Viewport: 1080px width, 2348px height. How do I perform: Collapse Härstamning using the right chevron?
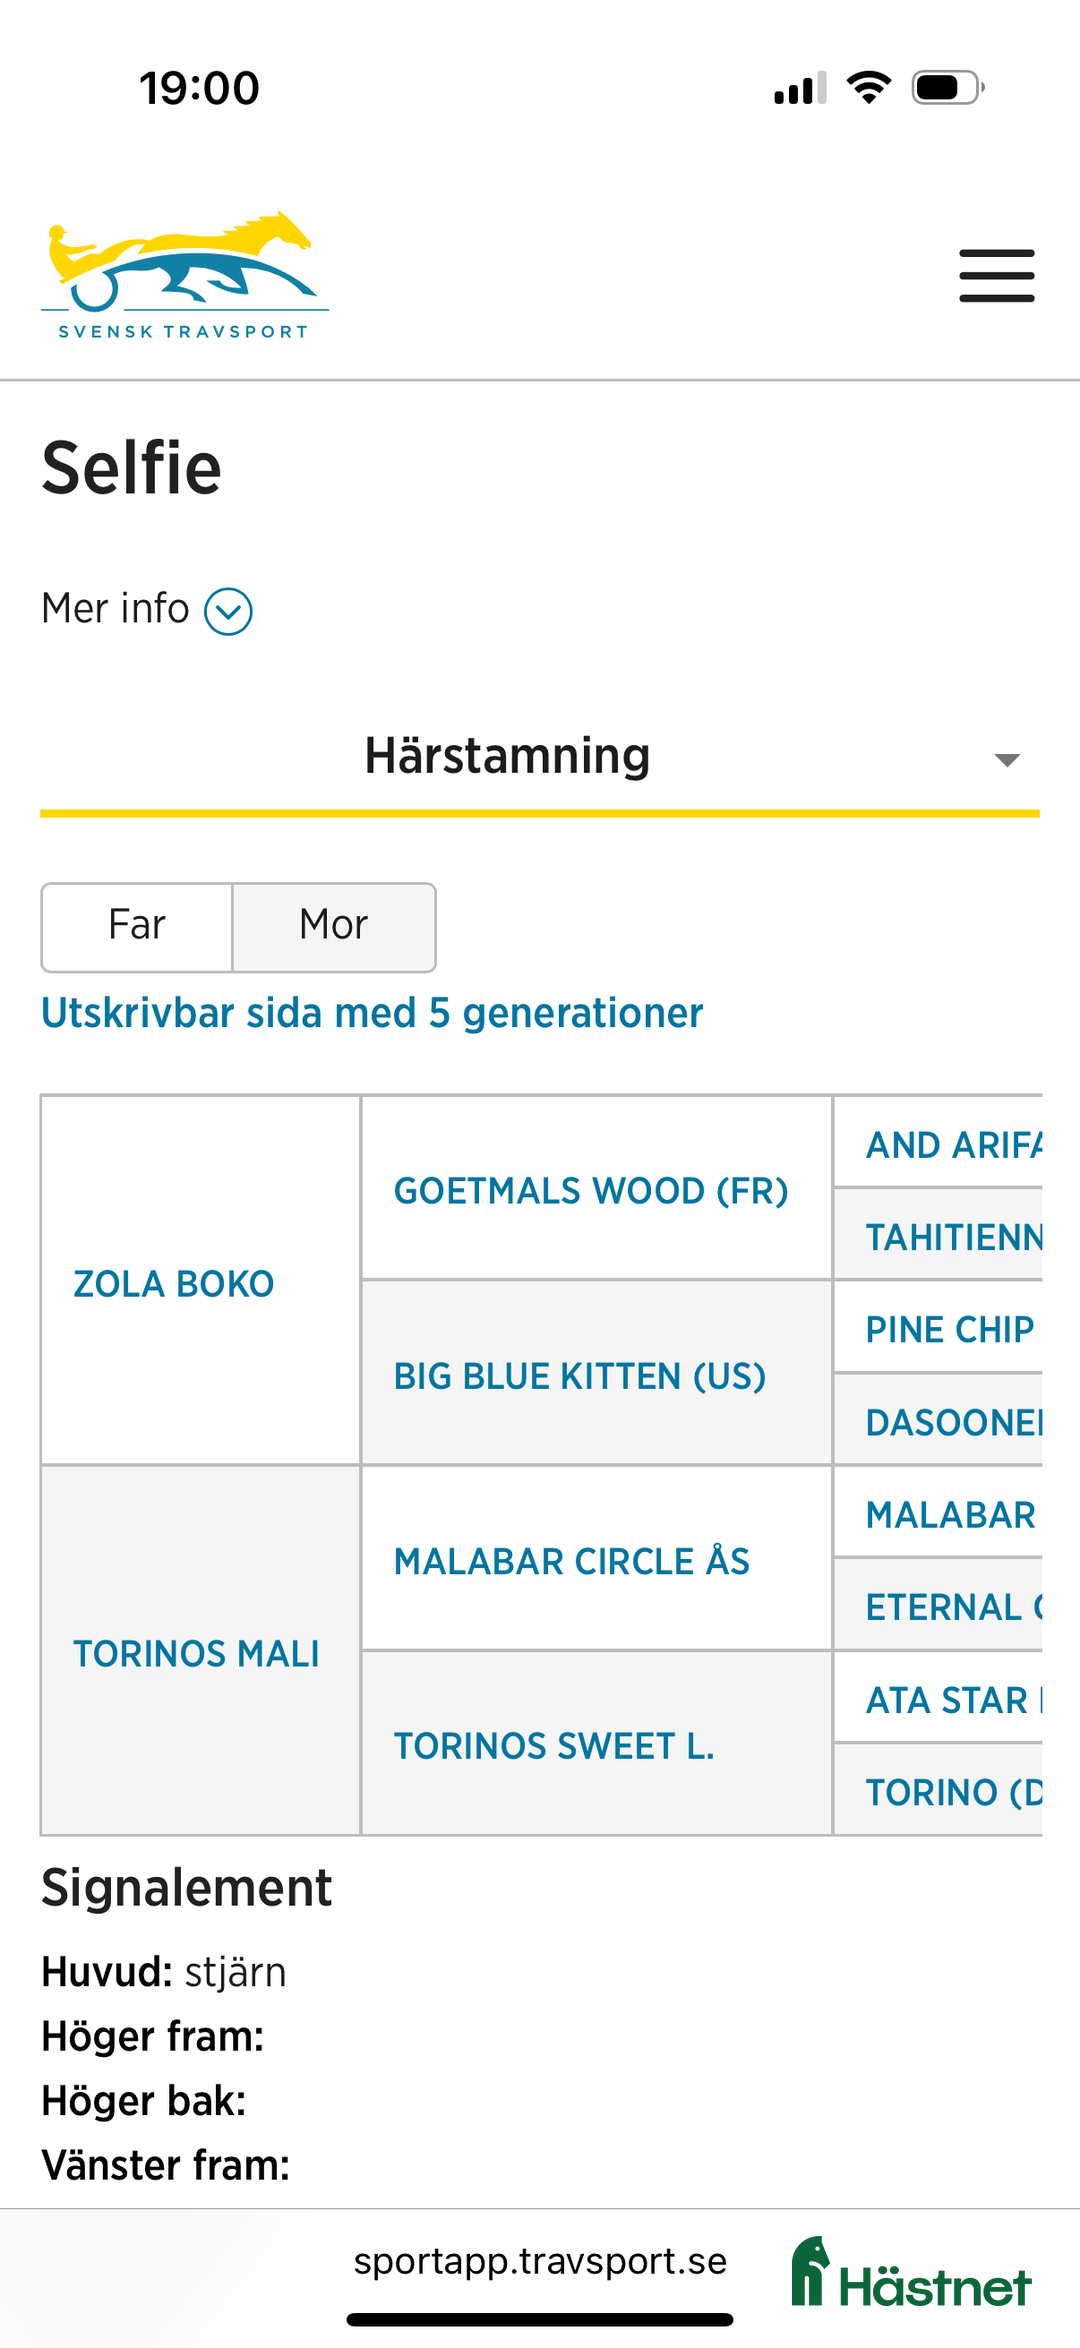click(1009, 760)
